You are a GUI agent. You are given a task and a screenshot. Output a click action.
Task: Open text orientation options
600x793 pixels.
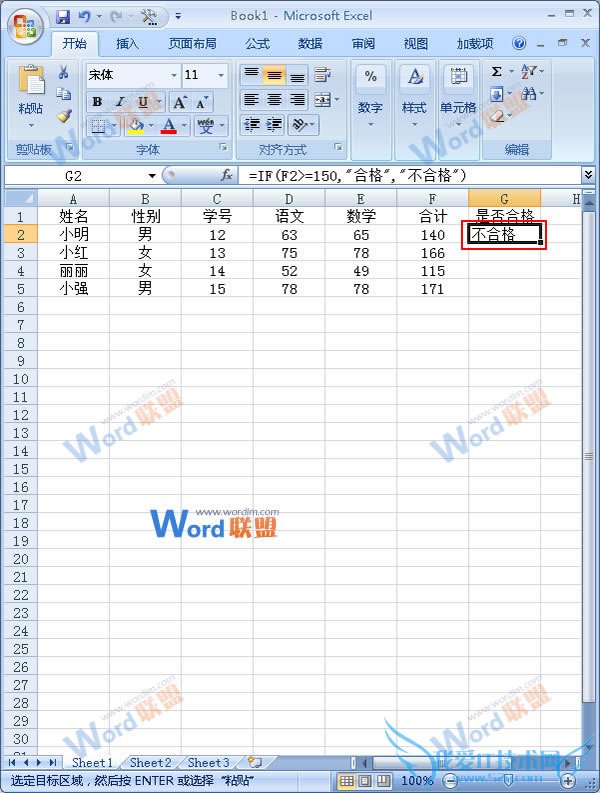[303, 124]
